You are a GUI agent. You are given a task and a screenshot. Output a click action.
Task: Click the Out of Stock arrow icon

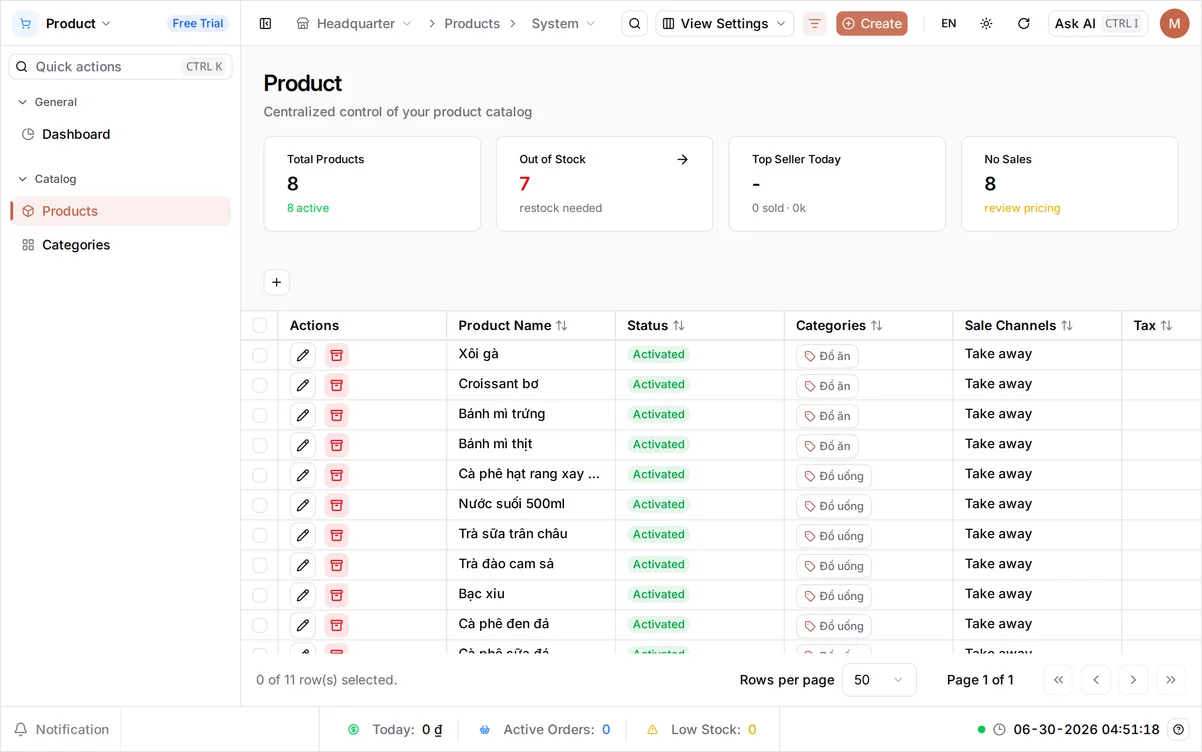[x=683, y=159]
